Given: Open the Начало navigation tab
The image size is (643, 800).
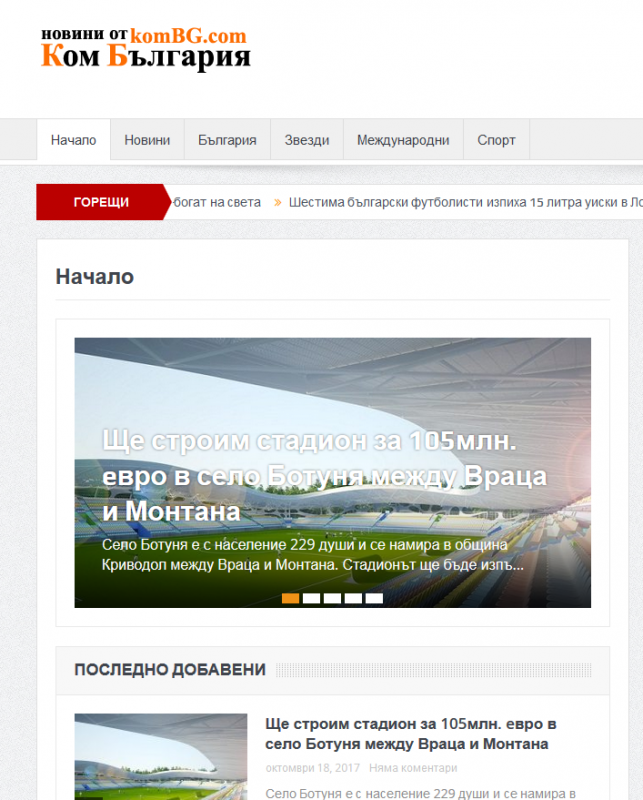Looking at the screenshot, I should click(x=73, y=140).
